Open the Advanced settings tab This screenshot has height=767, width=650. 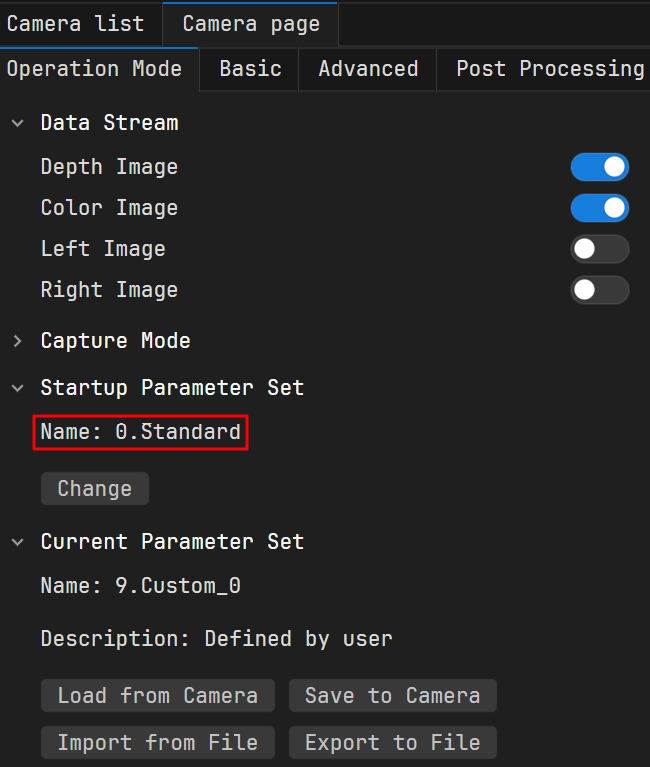pos(368,69)
